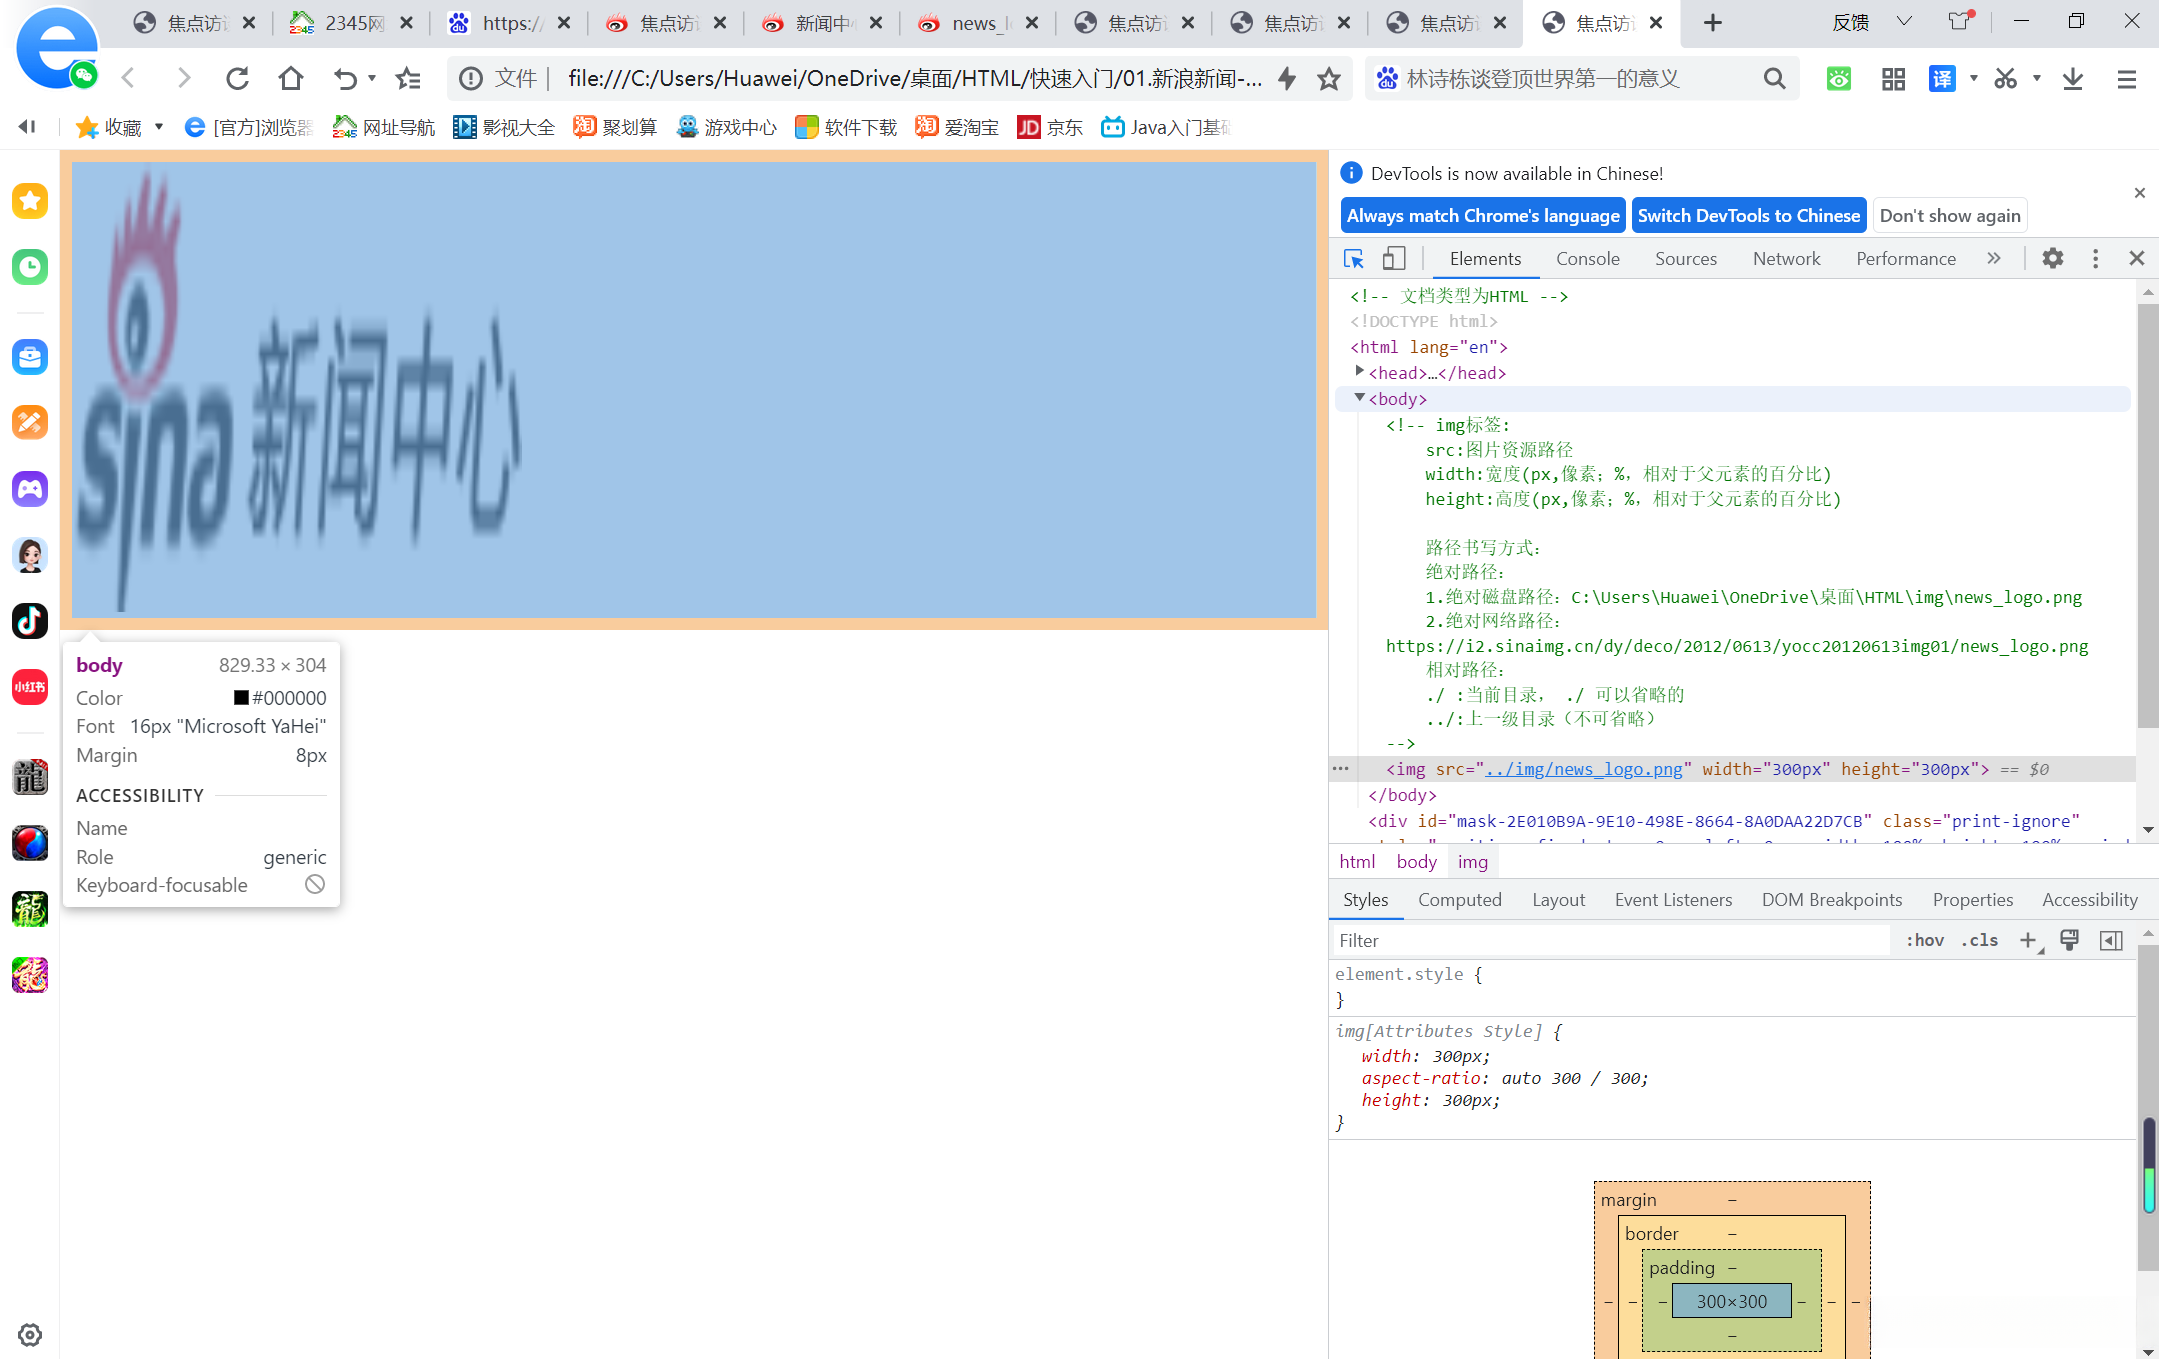Collapse the body element tree node

(x=1359, y=398)
